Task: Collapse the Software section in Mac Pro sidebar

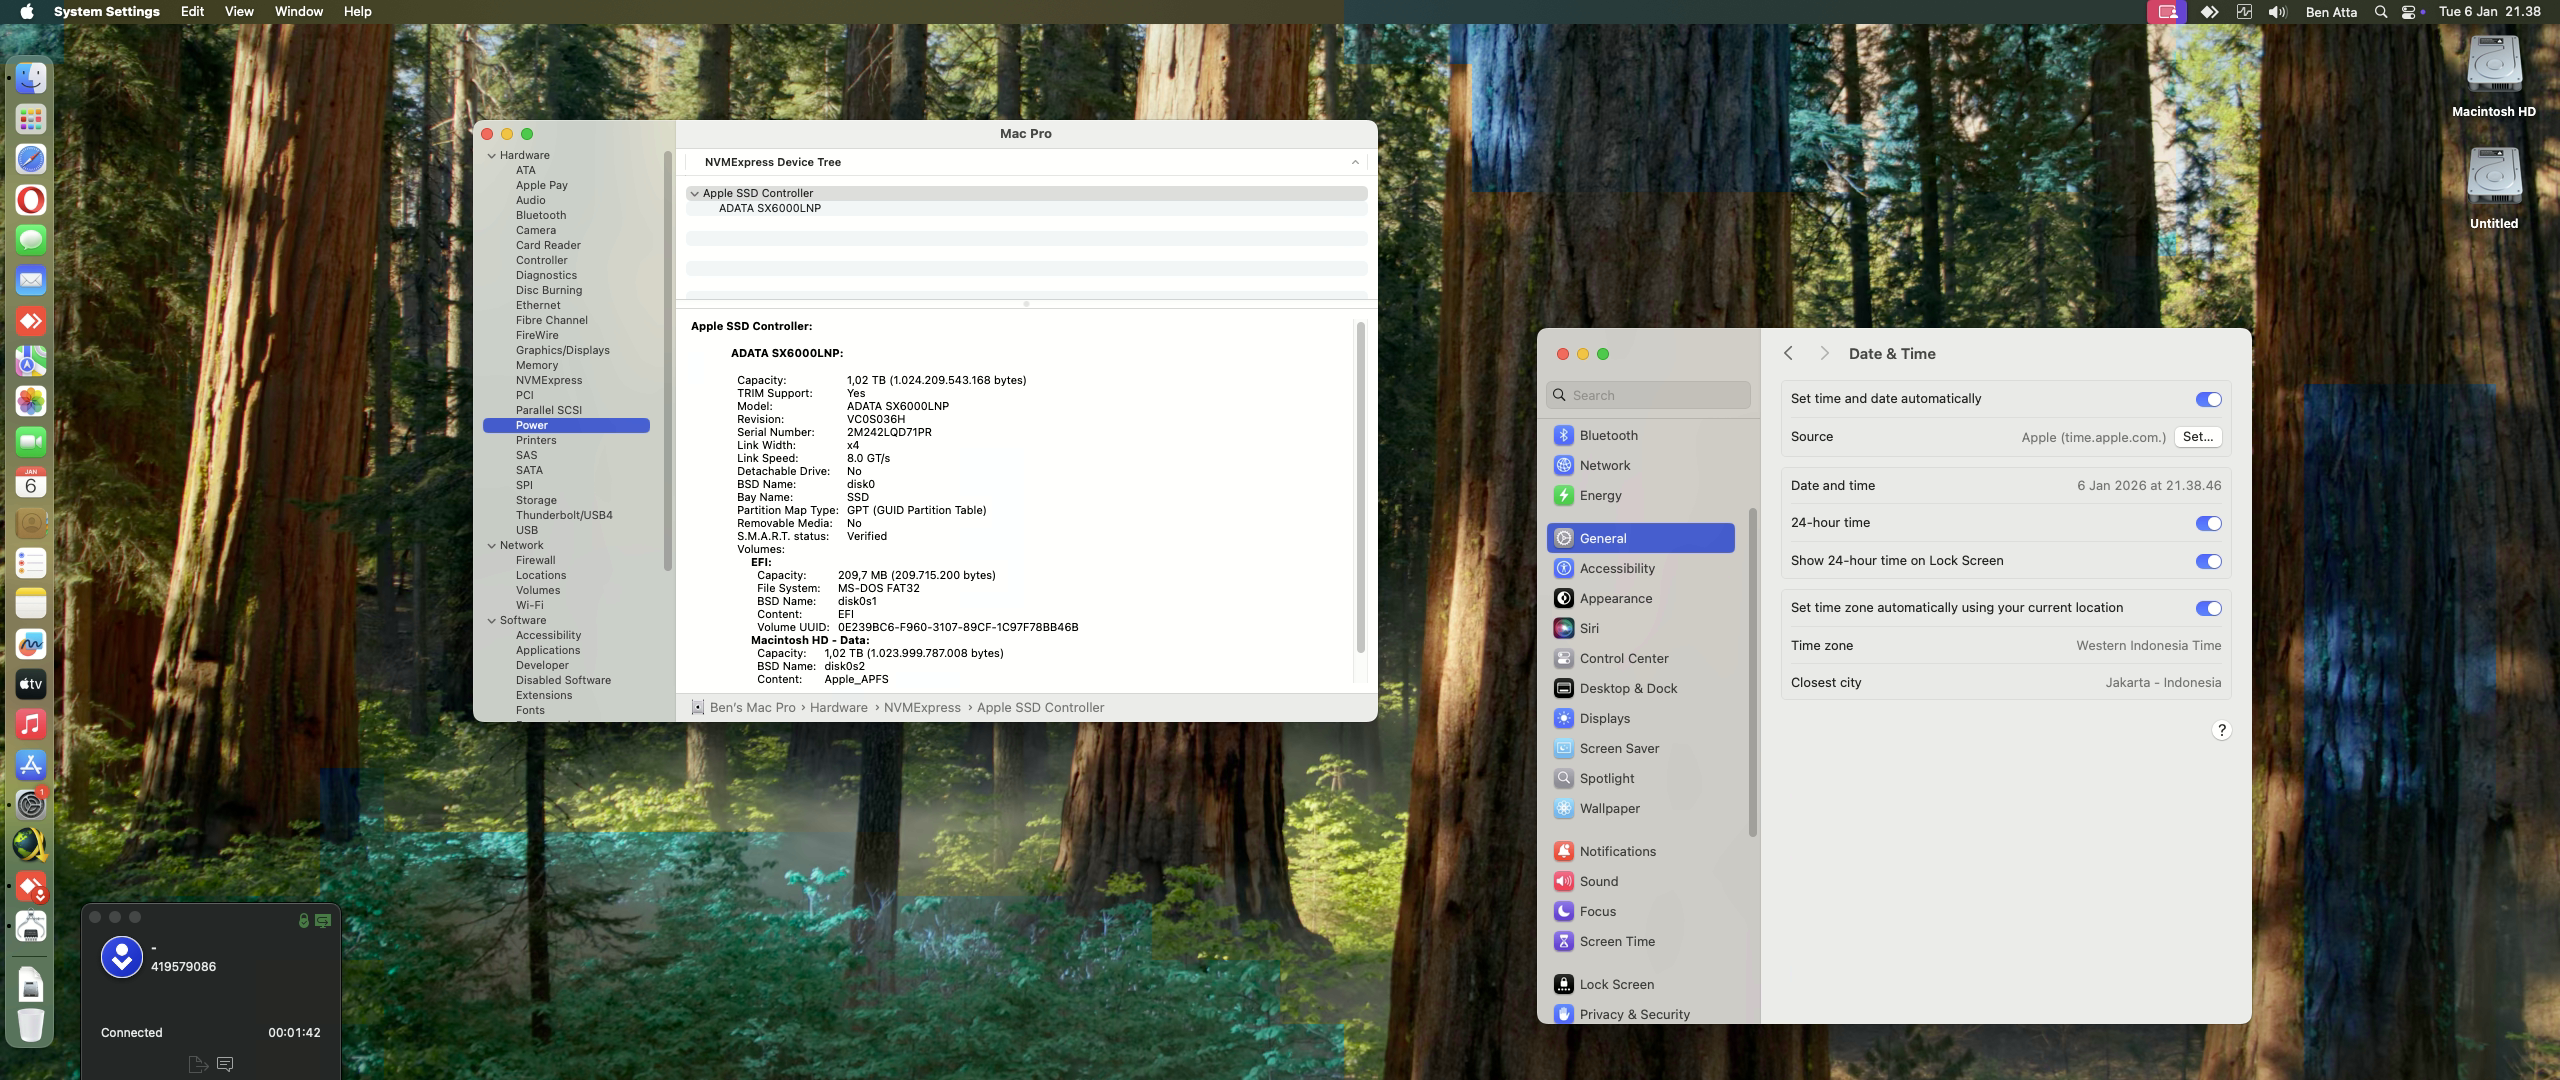Action: pyautogui.click(x=492, y=620)
